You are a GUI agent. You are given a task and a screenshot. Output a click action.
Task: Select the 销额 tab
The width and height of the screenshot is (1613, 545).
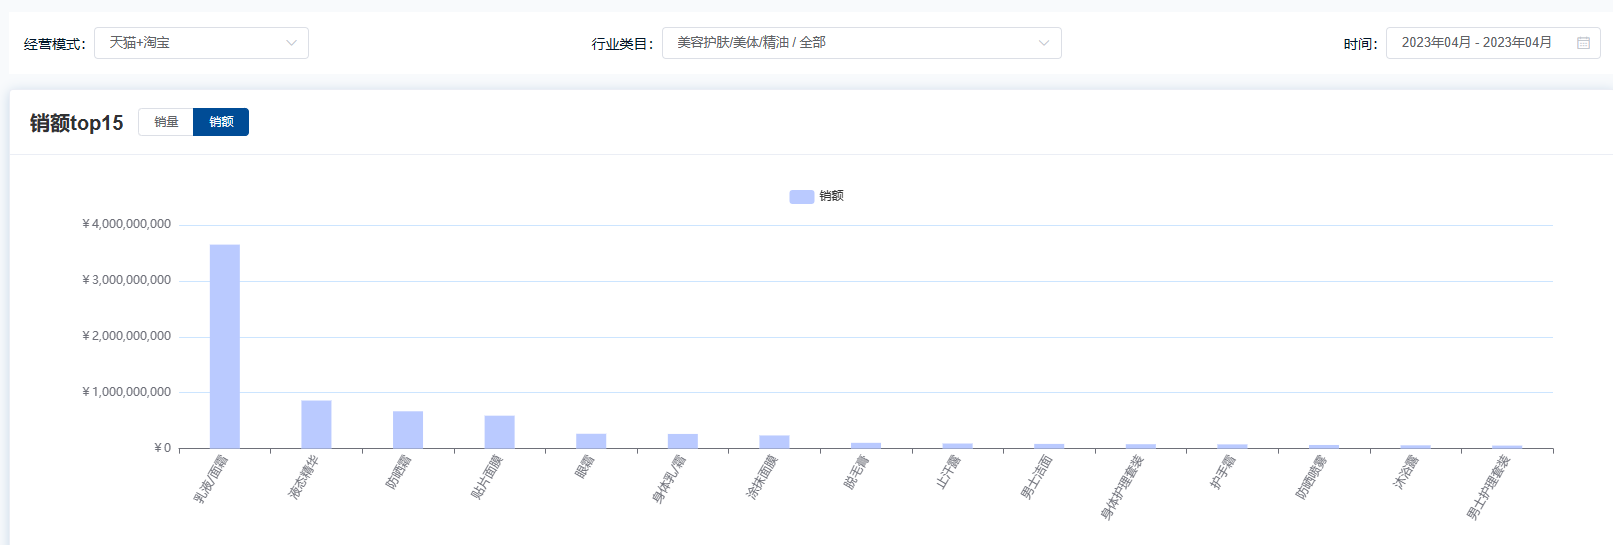221,122
